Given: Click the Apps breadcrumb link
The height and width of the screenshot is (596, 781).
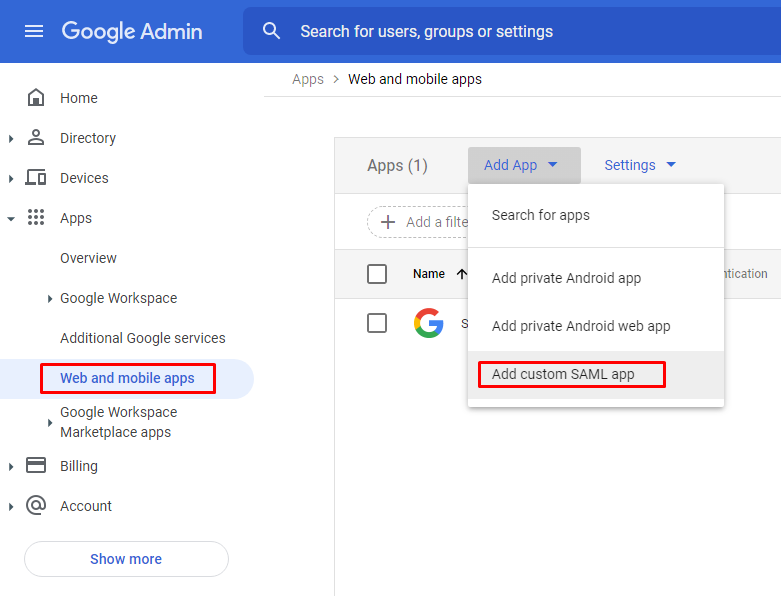Looking at the screenshot, I should click(x=308, y=79).
